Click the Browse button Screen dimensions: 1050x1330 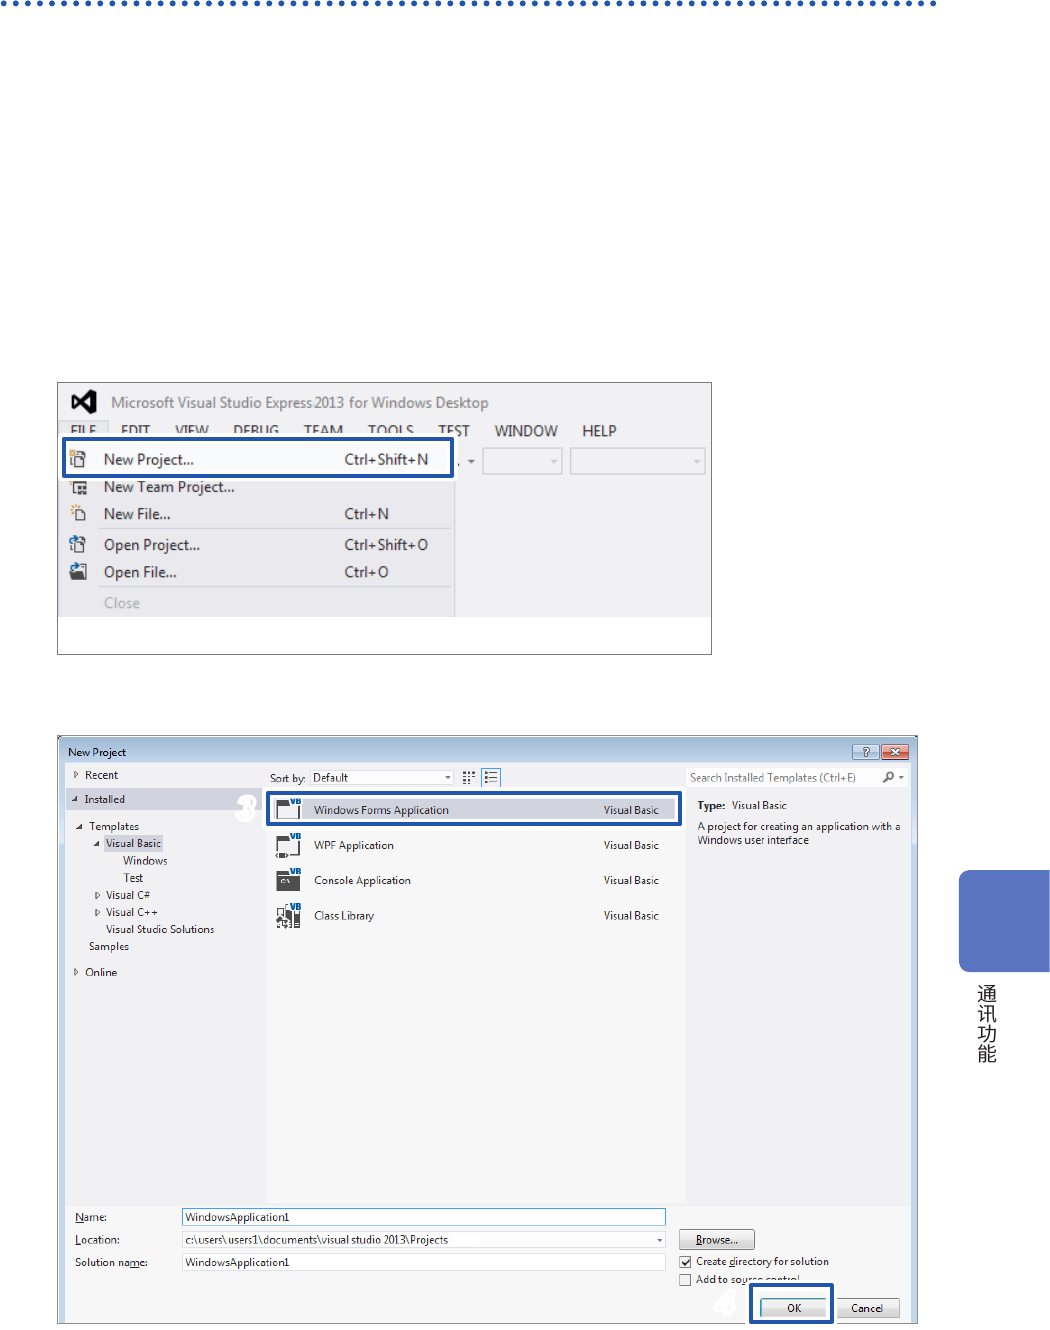717,1240
